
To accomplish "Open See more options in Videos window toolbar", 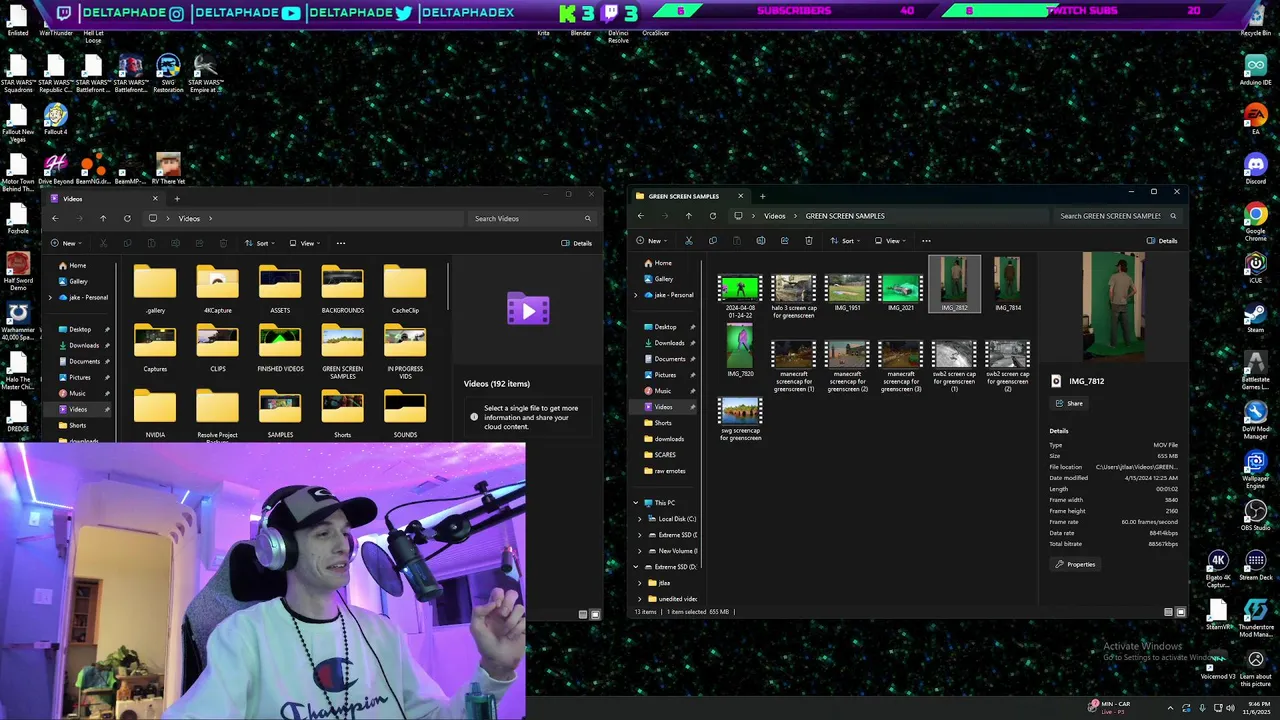I will coord(341,243).
